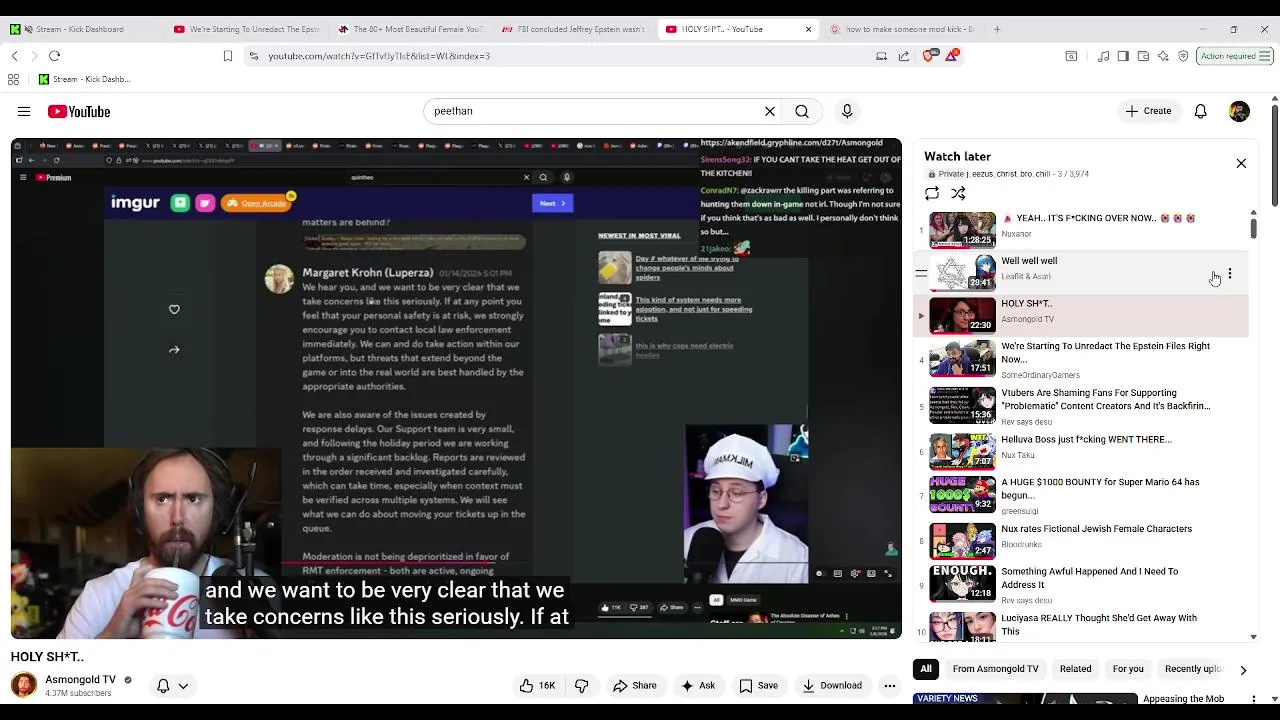Toggle loop playlist
Image resolution: width=1280 pixels, height=720 pixels.
pos(932,193)
